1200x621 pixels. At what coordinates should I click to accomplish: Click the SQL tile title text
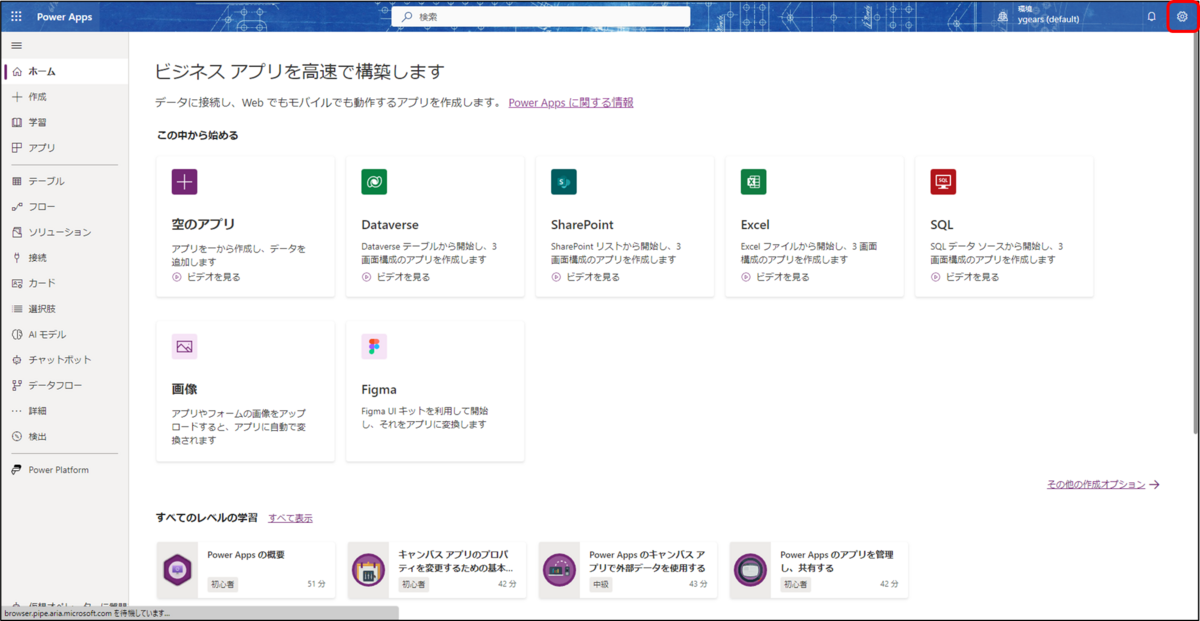(942, 225)
